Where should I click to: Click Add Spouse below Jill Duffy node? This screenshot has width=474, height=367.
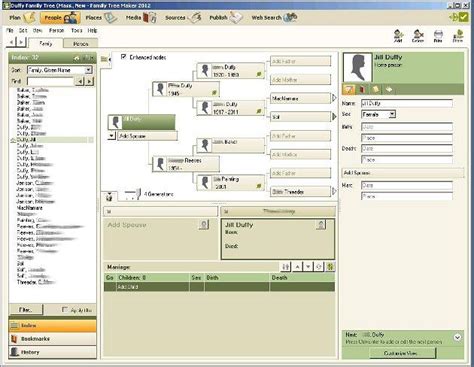[x=147, y=136]
